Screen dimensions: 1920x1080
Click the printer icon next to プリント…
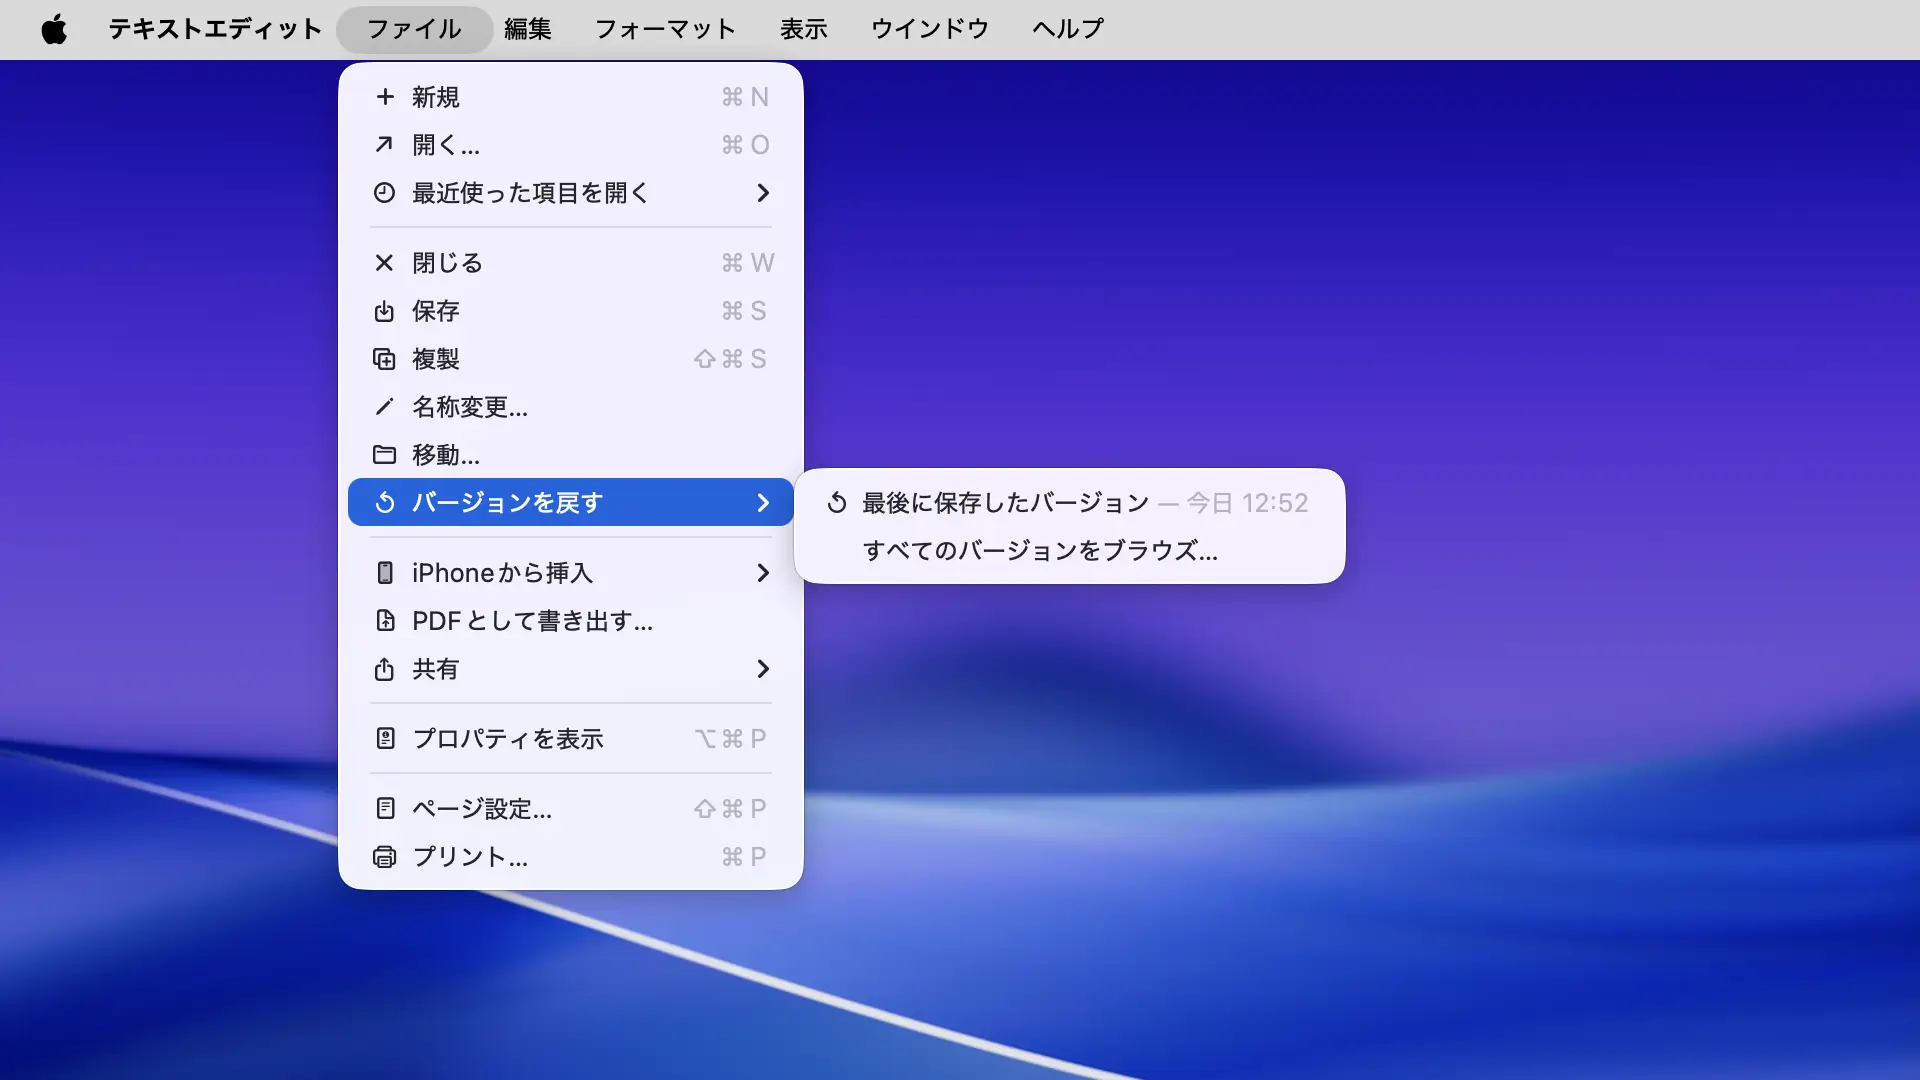coord(384,857)
